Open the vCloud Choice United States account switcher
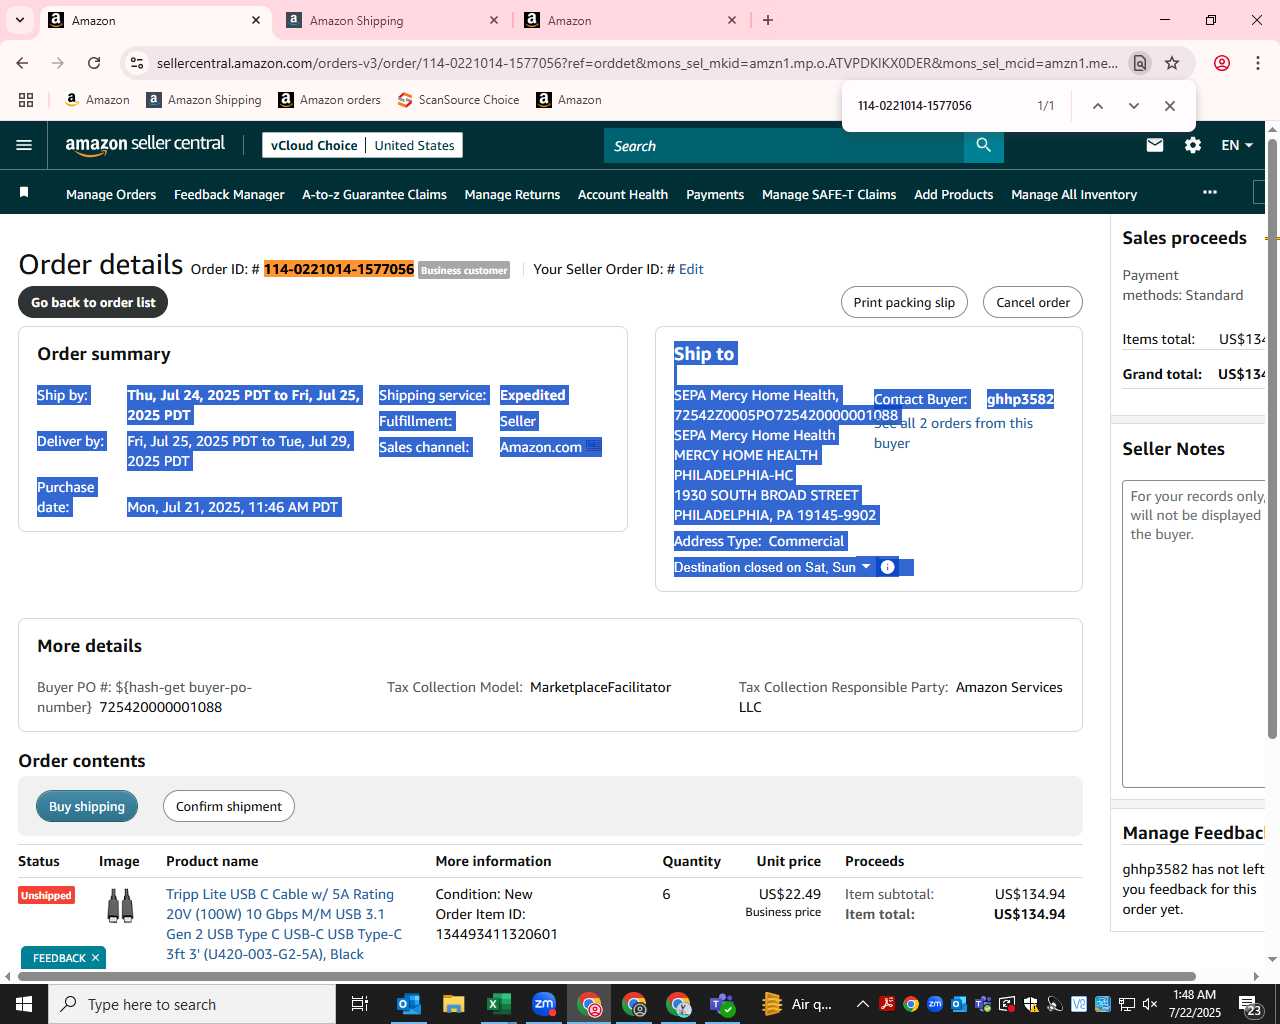 tap(362, 145)
